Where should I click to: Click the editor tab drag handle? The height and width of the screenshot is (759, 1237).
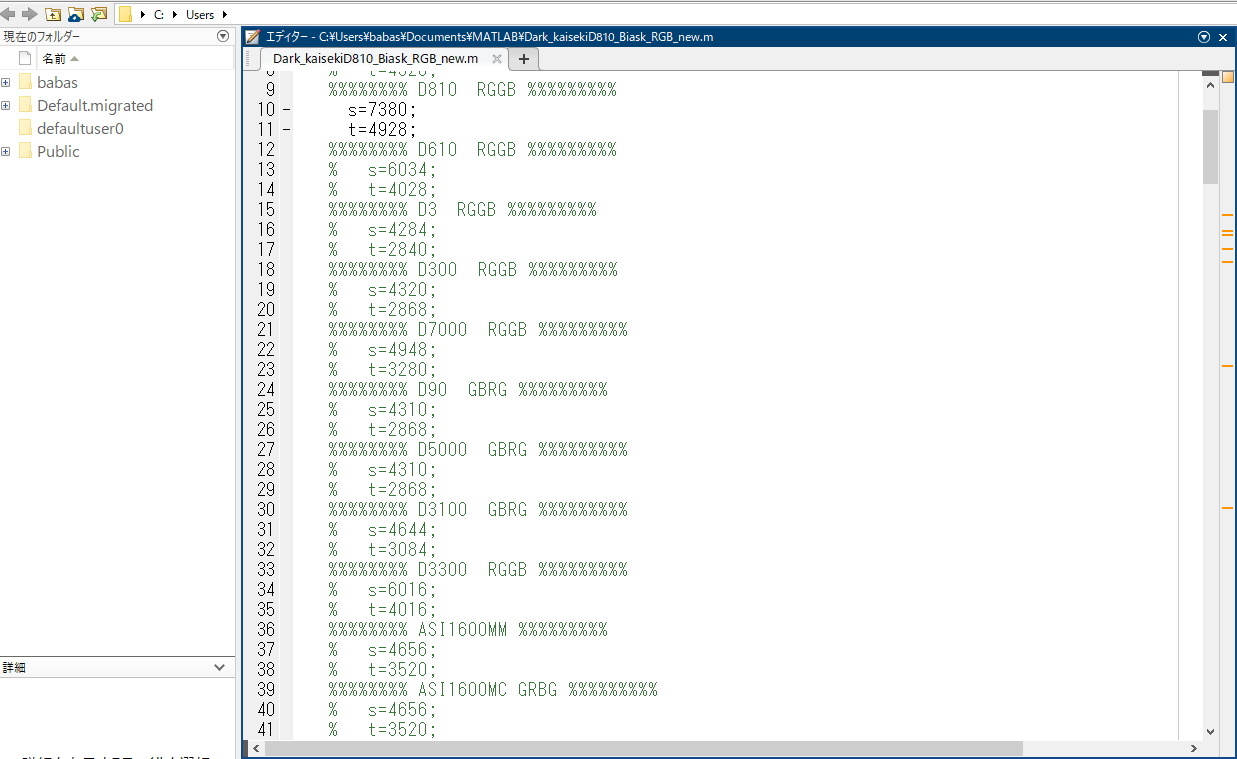248,59
